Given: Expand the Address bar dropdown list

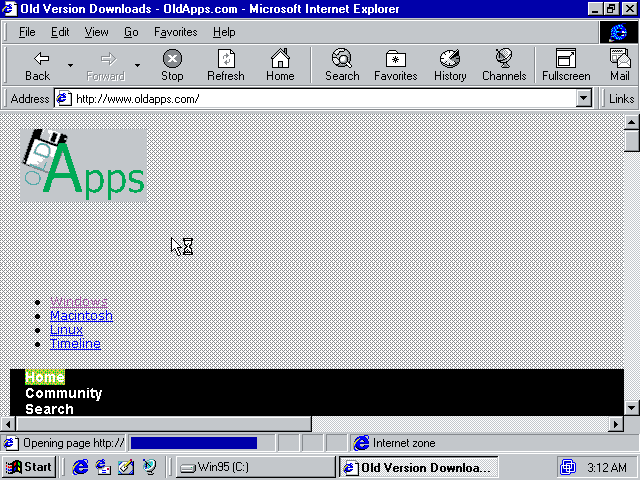Looking at the screenshot, I should click(584, 99).
